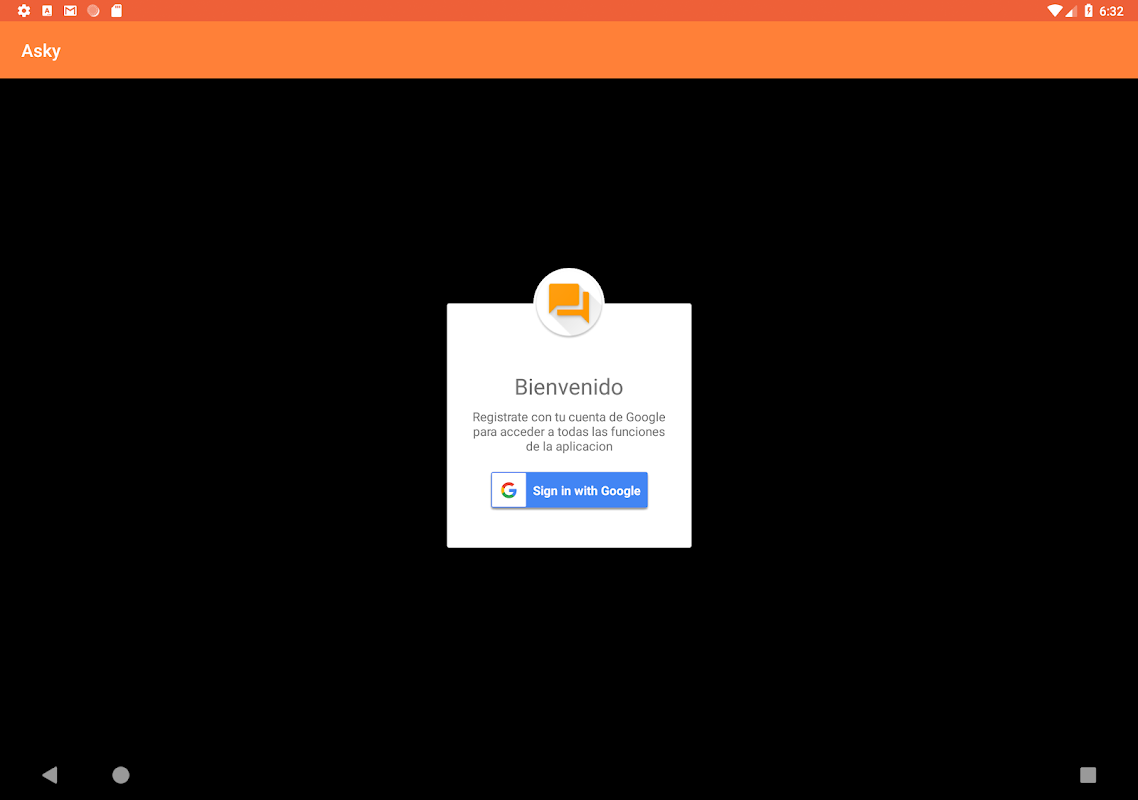Tap the settings gear status icon

pyautogui.click(x=24, y=10)
